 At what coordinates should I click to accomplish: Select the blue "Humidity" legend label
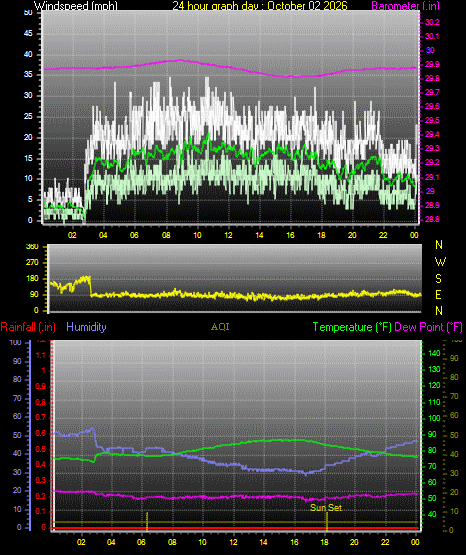click(x=86, y=327)
